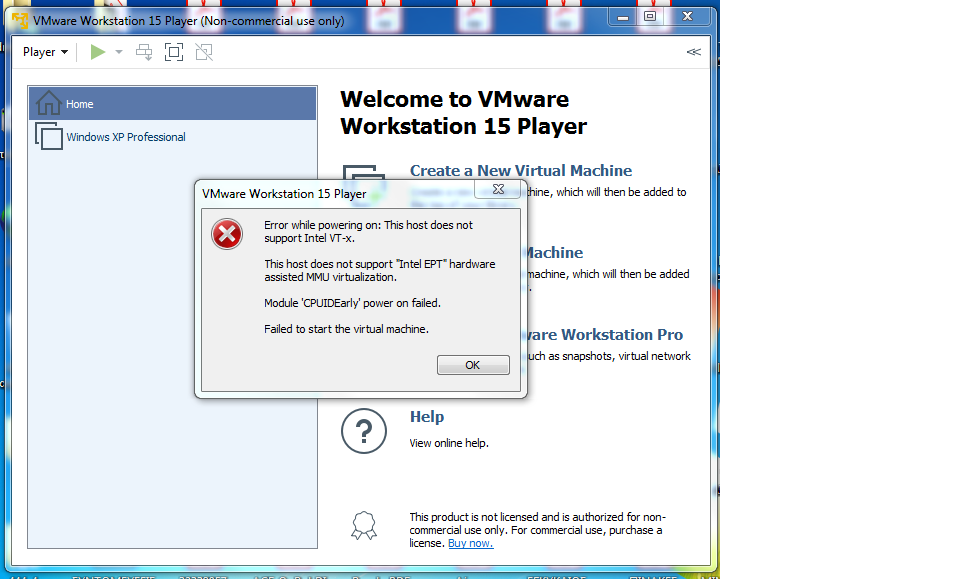Open the Player dropdown menu
This screenshot has height=579, width=955.
[x=45, y=52]
